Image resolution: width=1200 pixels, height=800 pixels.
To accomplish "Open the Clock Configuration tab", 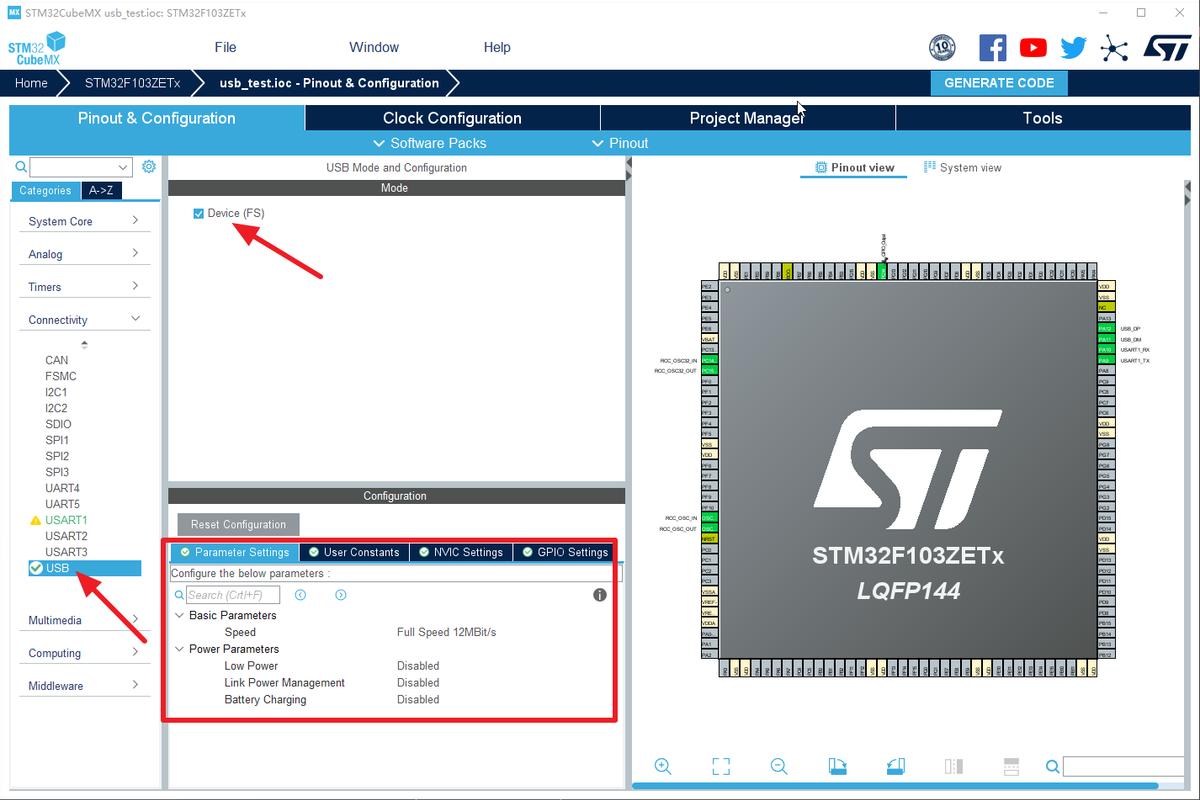I will 451,118.
